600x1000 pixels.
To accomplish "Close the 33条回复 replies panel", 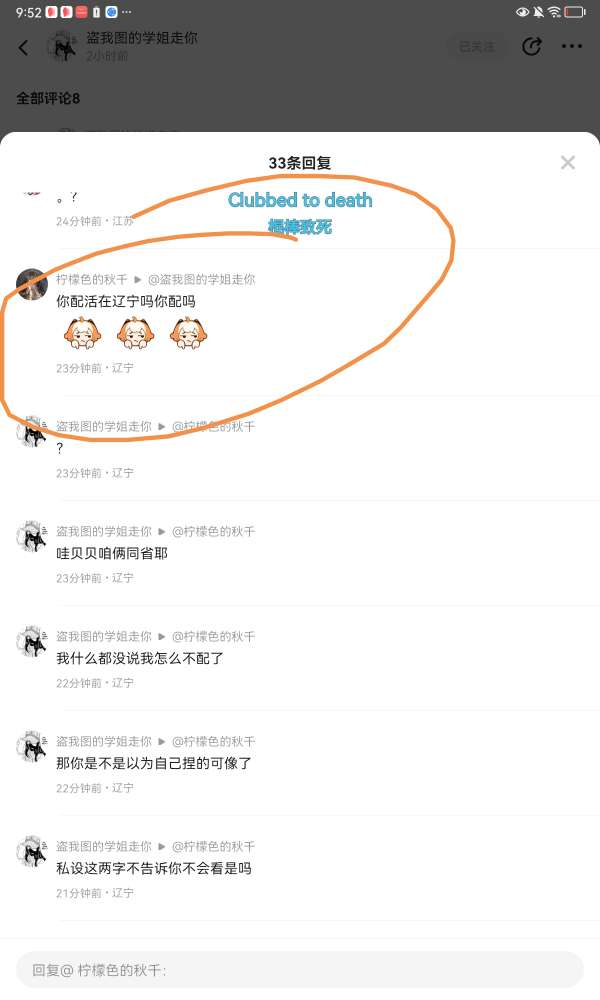I will [567, 163].
